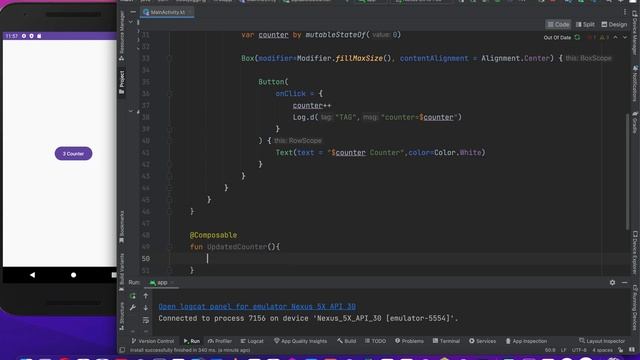Open the Services tool window

click(482, 341)
